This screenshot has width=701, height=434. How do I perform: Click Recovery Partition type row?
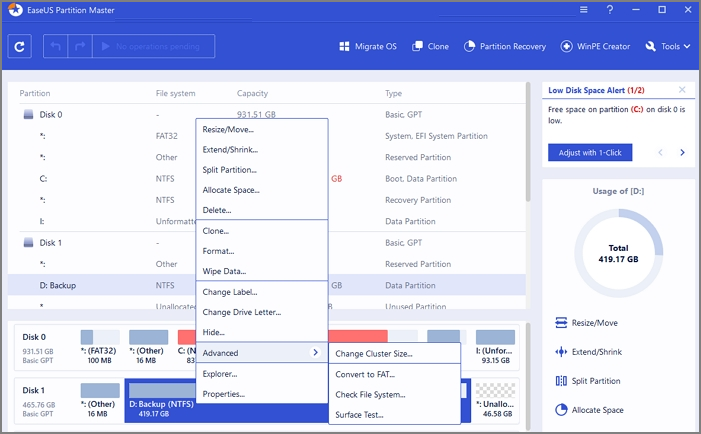[x=418, y=200]
